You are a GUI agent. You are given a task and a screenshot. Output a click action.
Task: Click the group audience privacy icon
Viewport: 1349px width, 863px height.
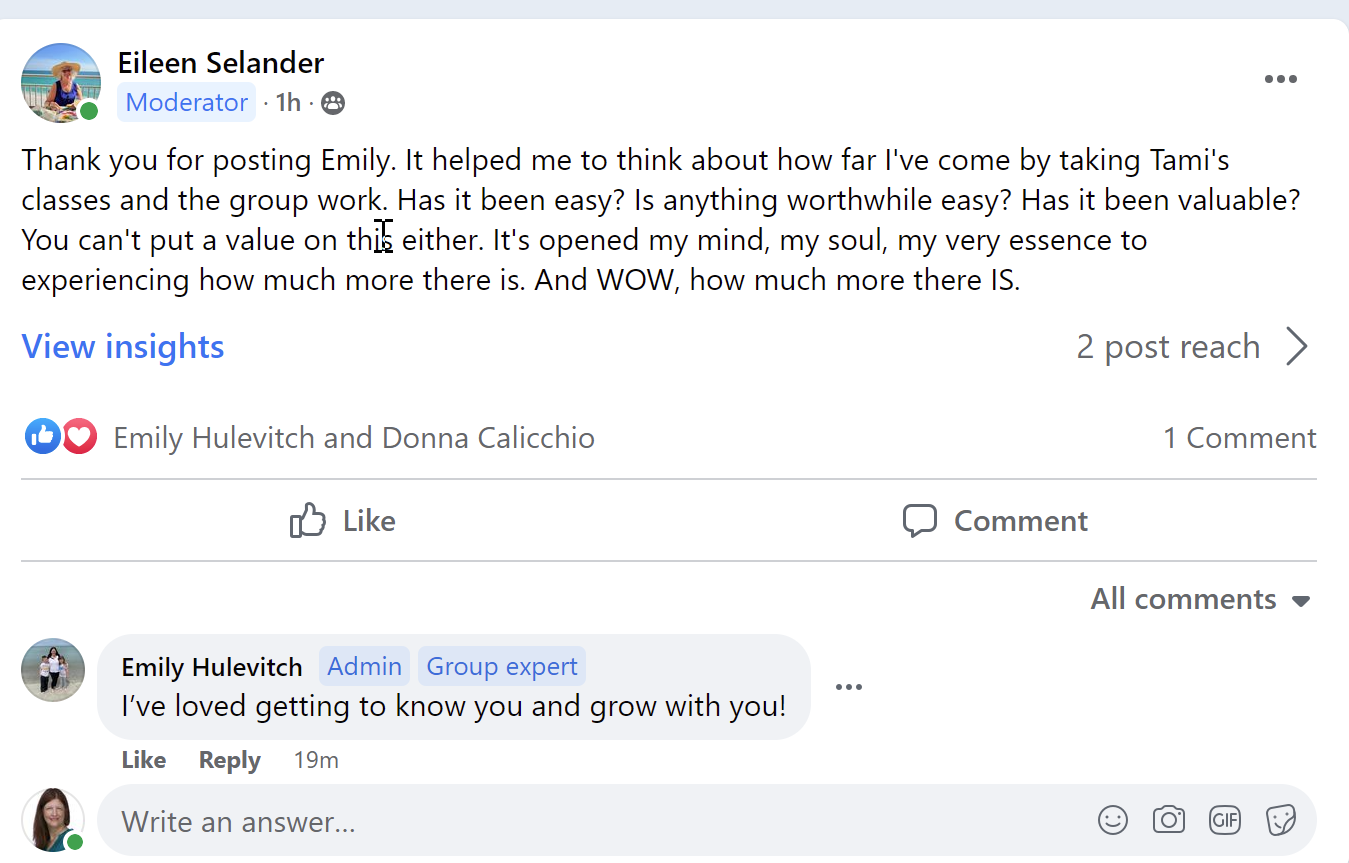pos(333,103)
